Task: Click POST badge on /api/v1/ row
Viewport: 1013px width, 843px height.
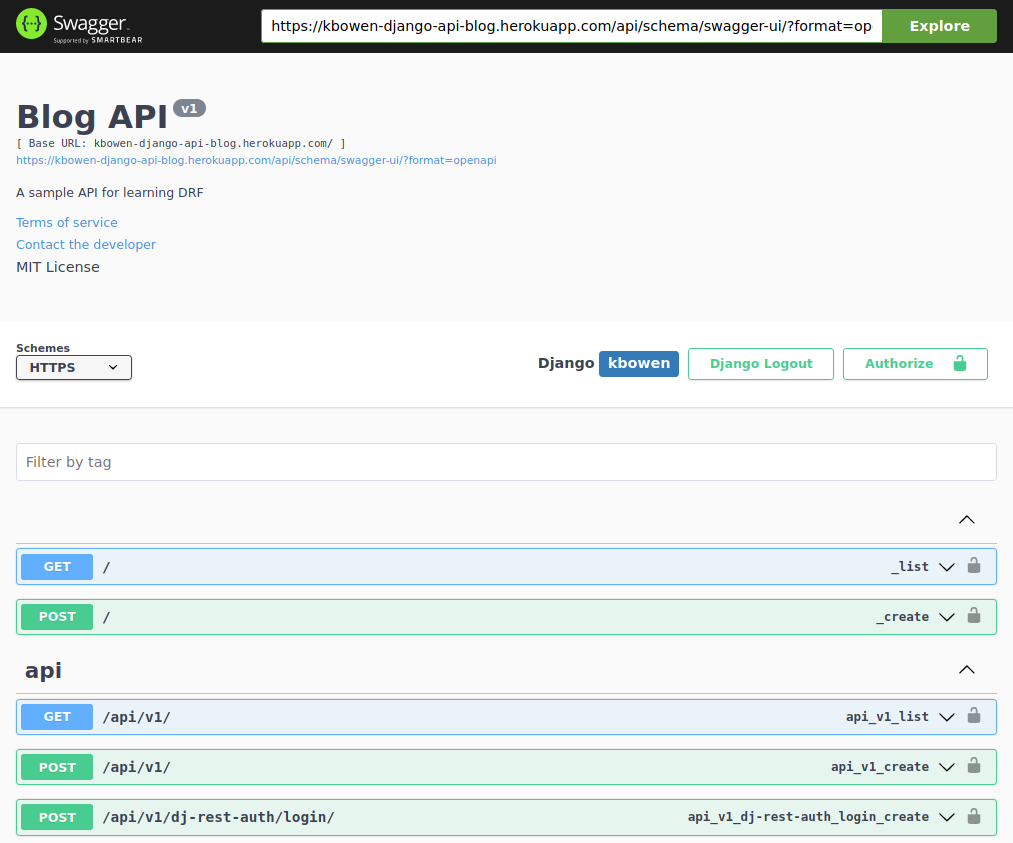Action: [x=57, y=767]
